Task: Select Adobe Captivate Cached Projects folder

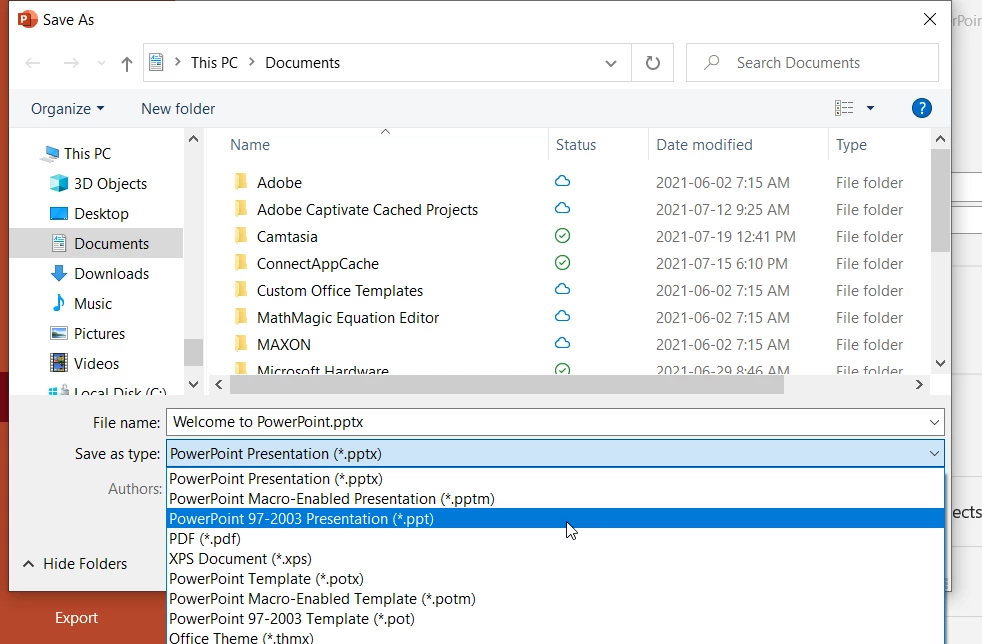Action: pos(367,210)
